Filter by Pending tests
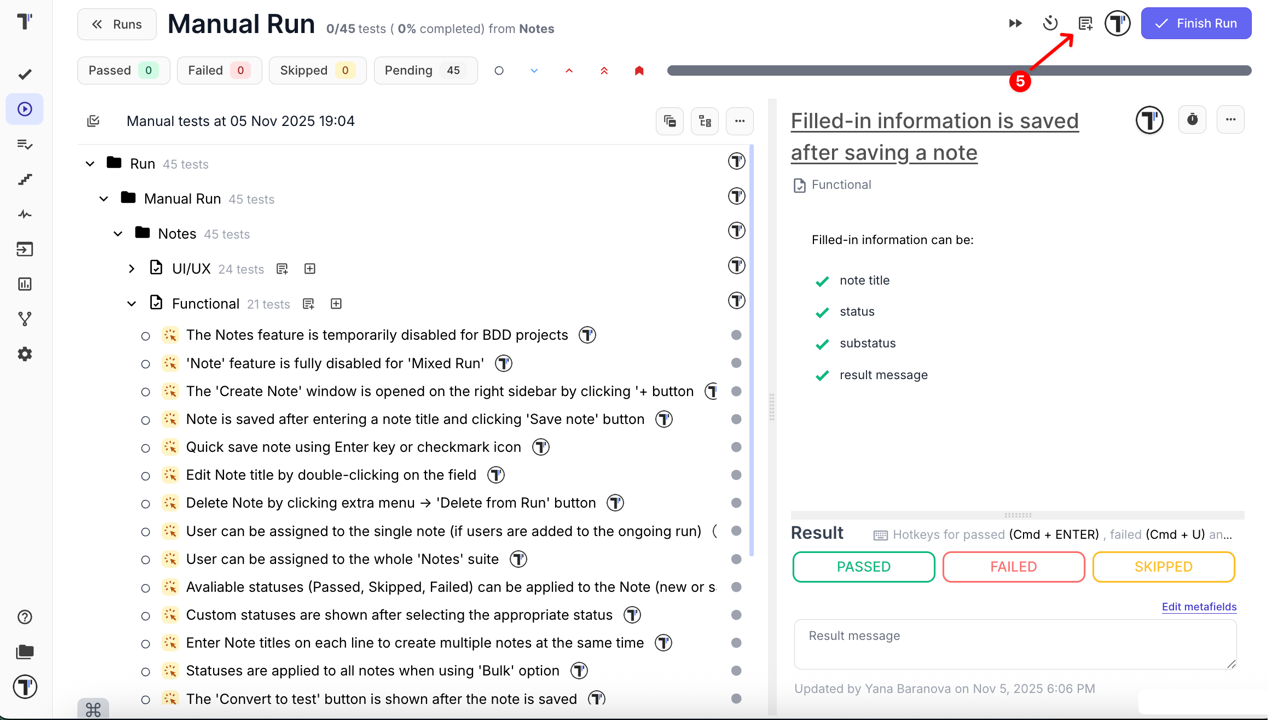Screen dimensions: 1280x720 click(424, 71)
